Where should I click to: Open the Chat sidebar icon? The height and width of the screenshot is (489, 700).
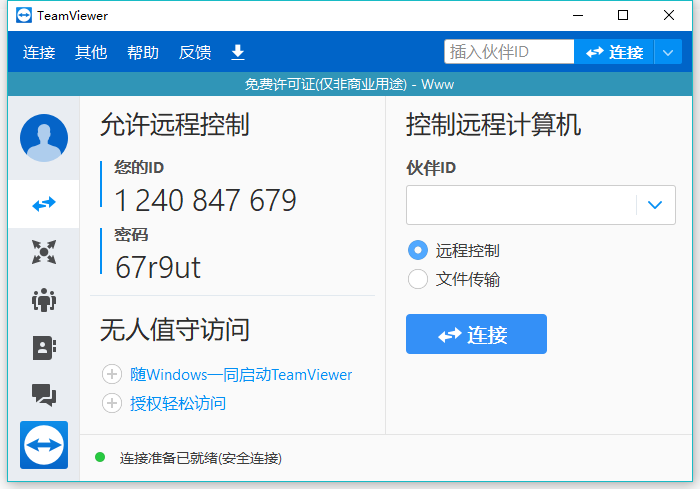tap(44, 395)
